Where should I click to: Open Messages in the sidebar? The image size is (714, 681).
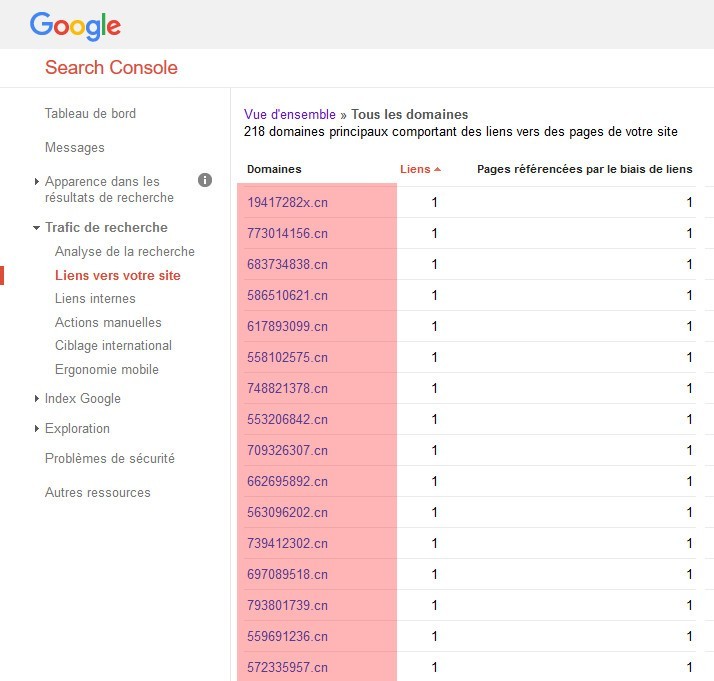click(75, 147)
